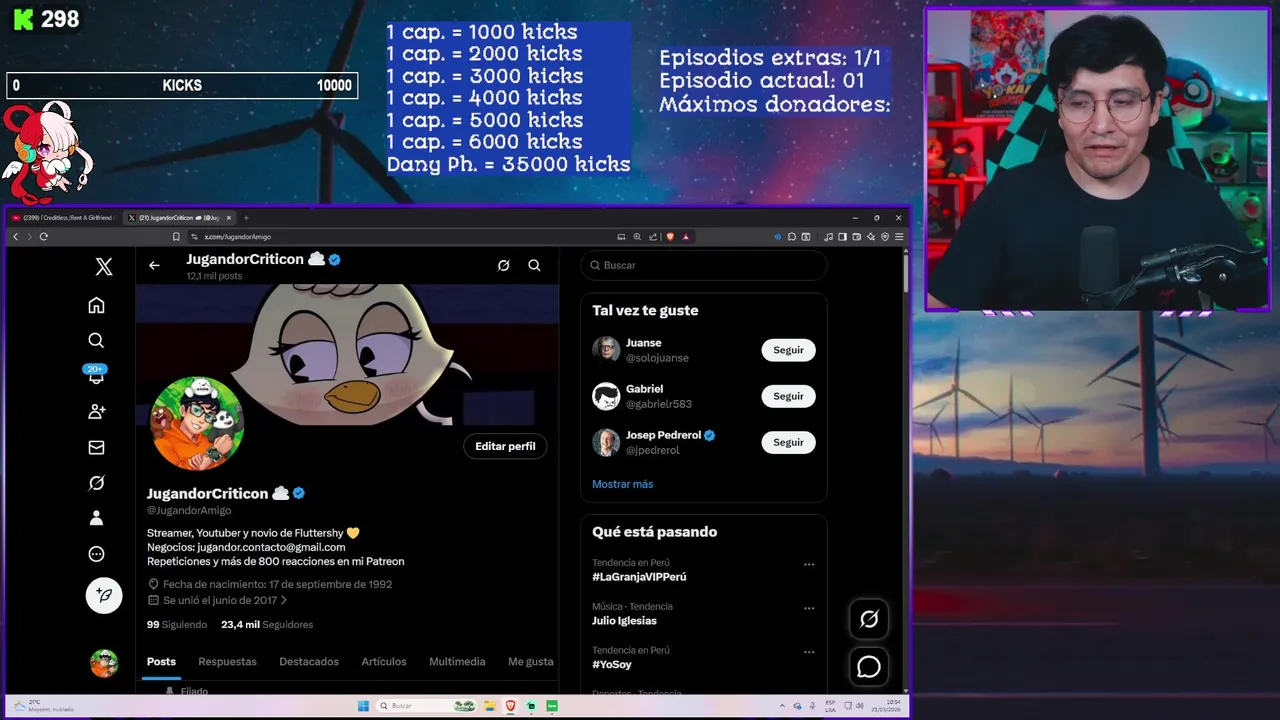Open options for Julio Iglesias trend
This screenshot has height=720, width=1280.
pyautogui.click(x=809, y=608)
